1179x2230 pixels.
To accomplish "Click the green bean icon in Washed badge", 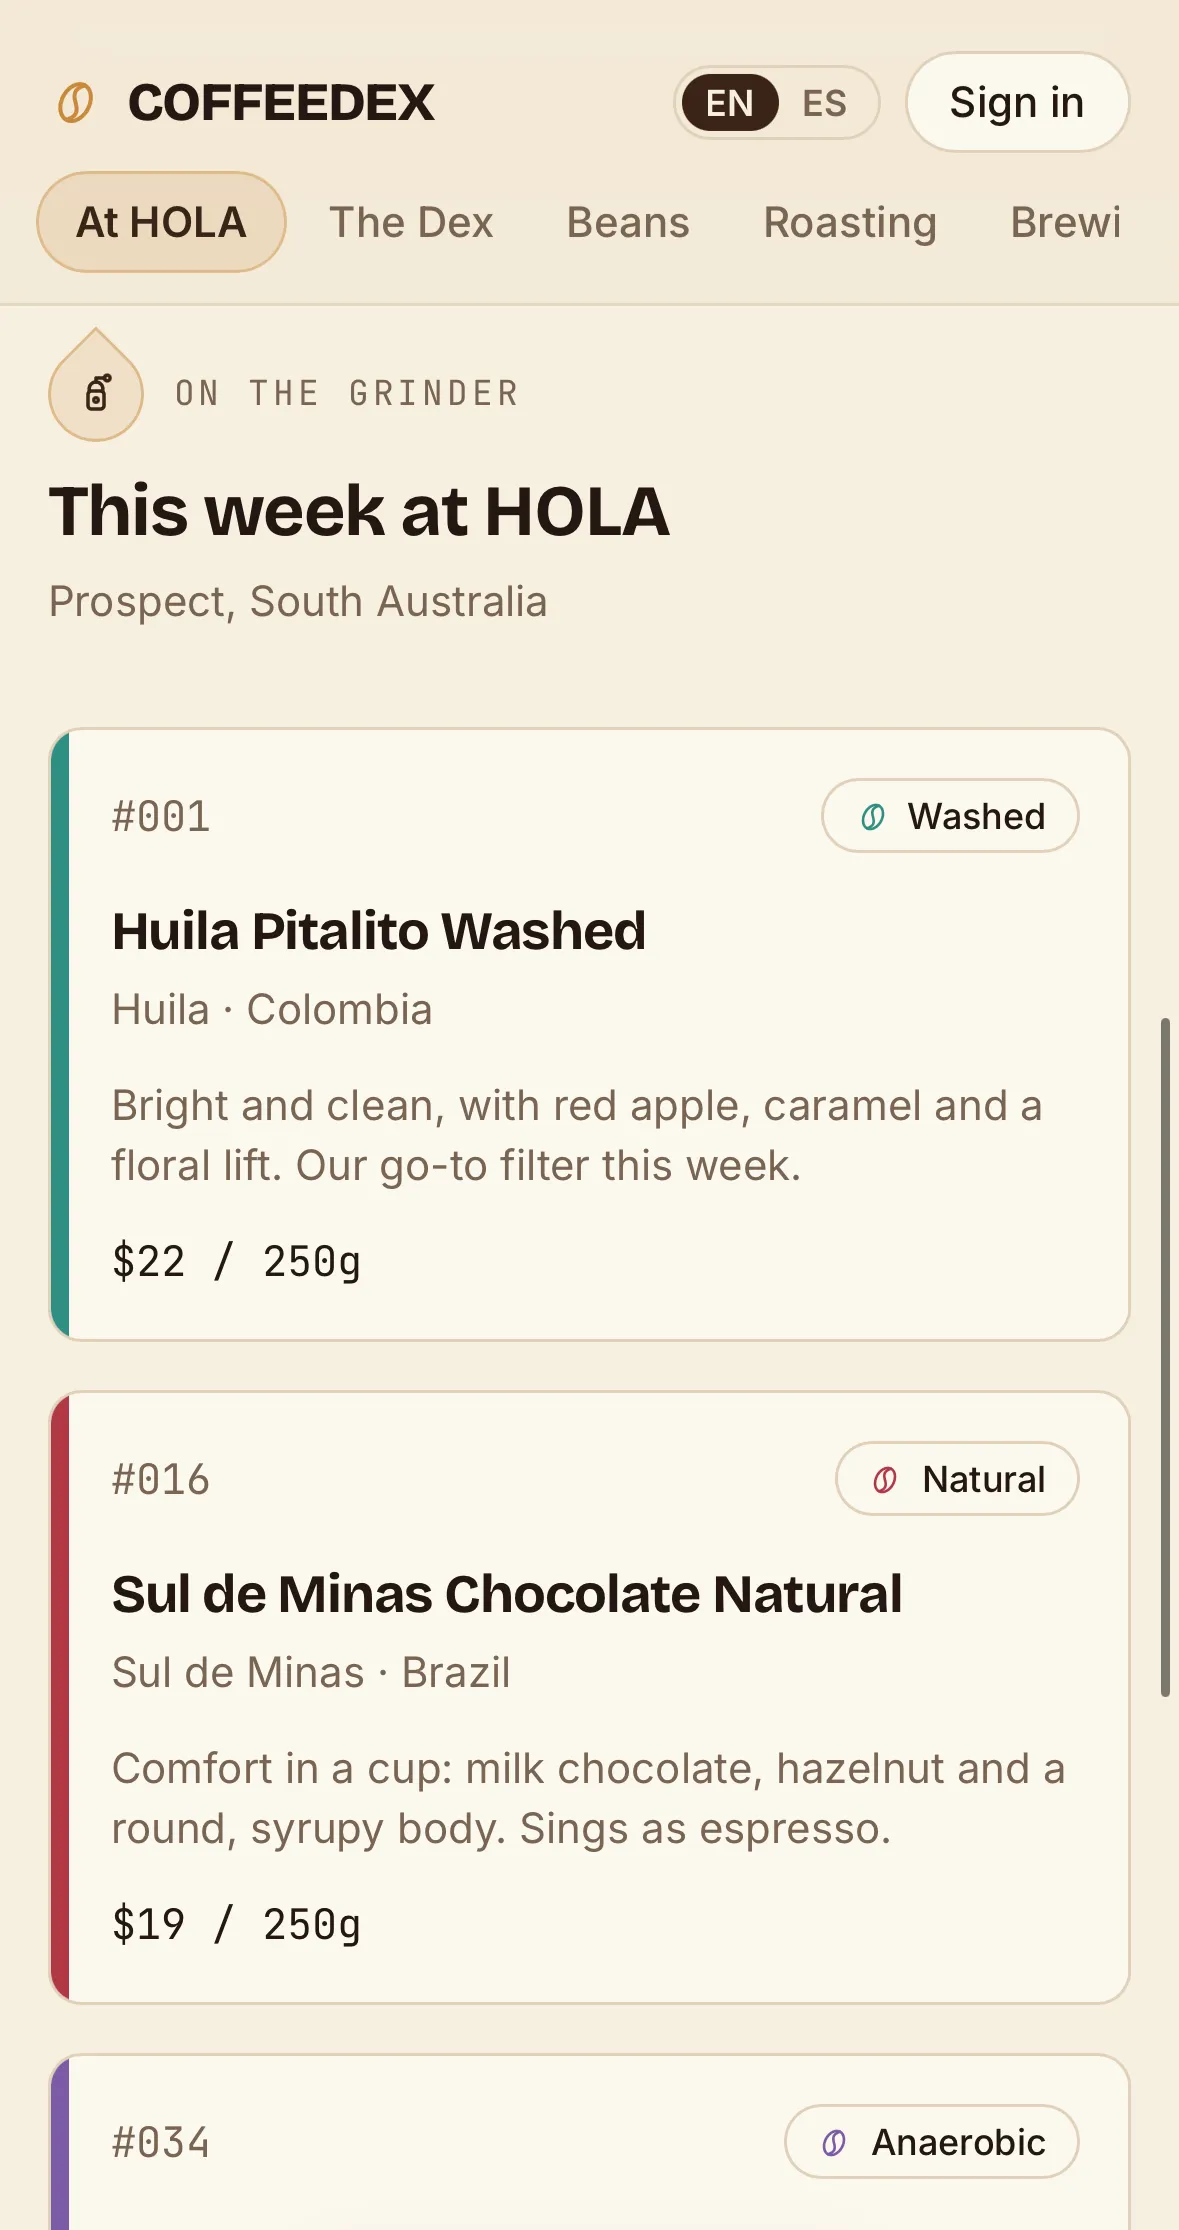I will coord(873,817).
